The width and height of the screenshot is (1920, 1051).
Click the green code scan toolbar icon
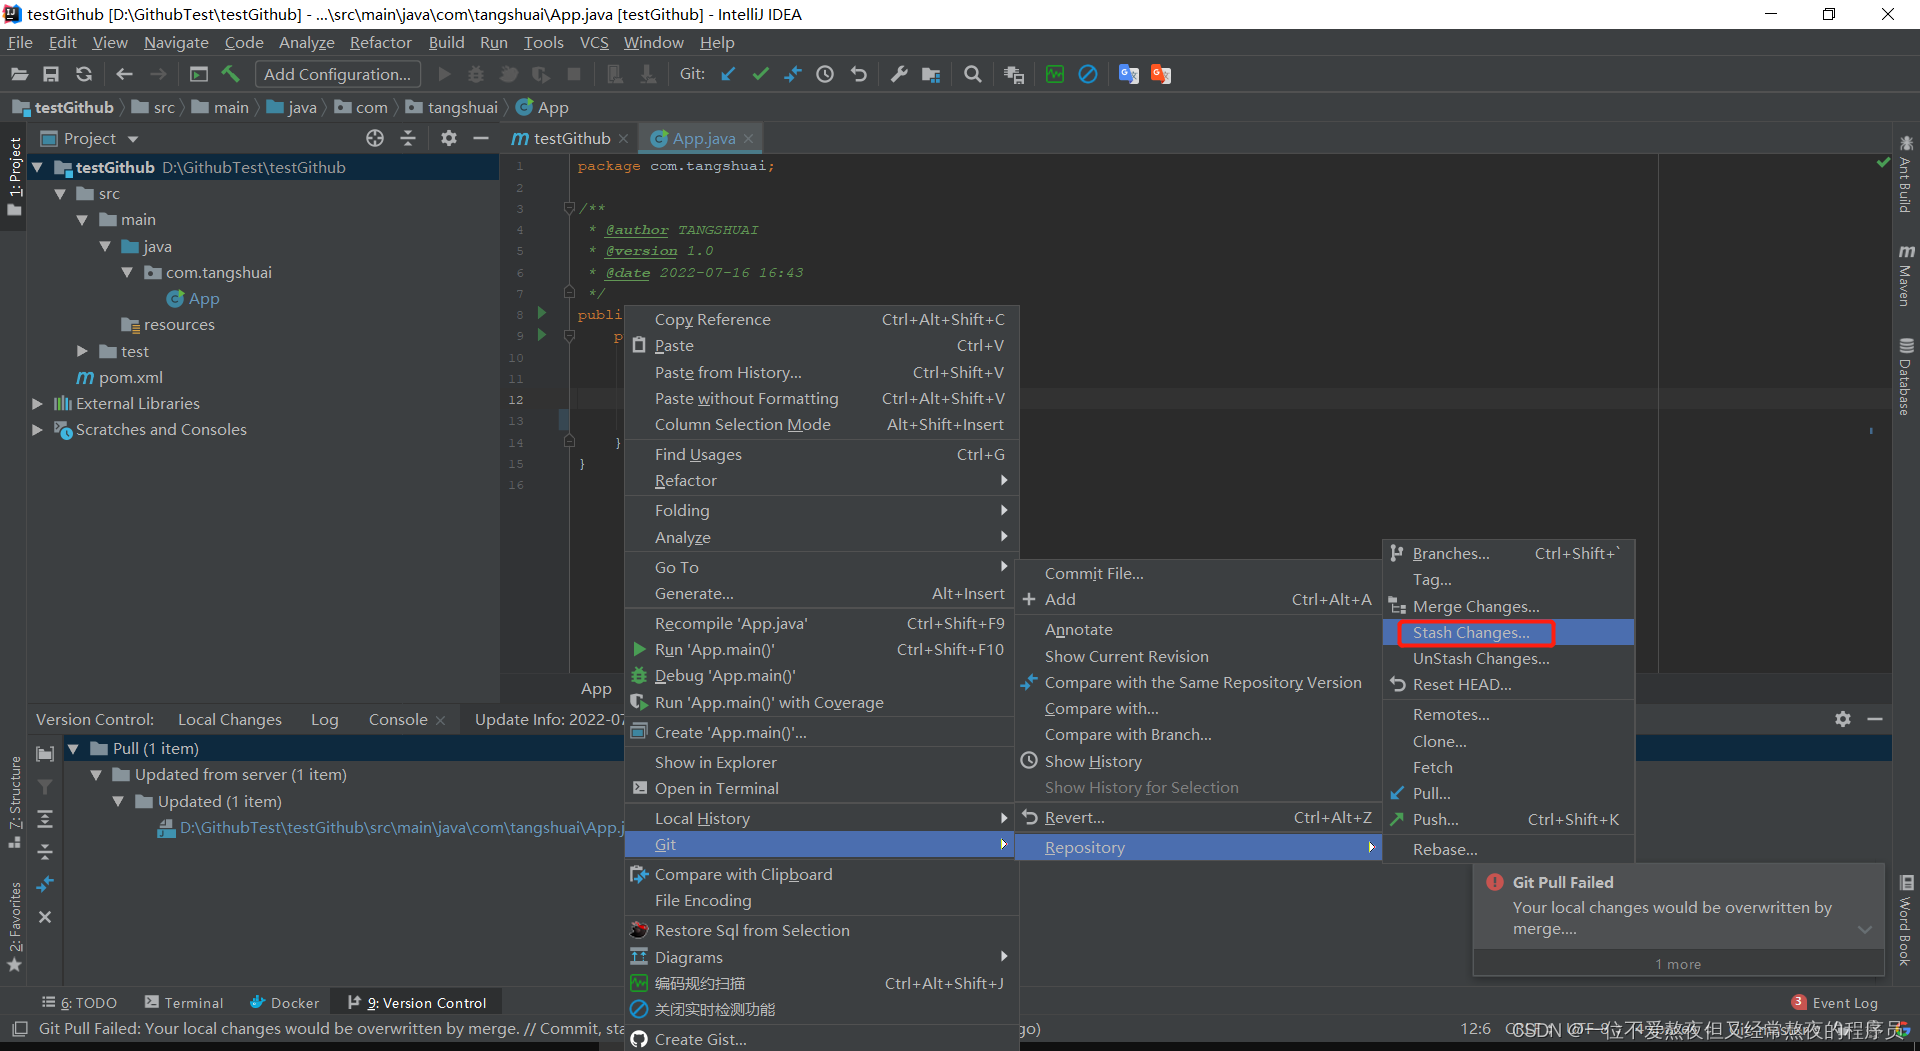(x=1055, y=74)
